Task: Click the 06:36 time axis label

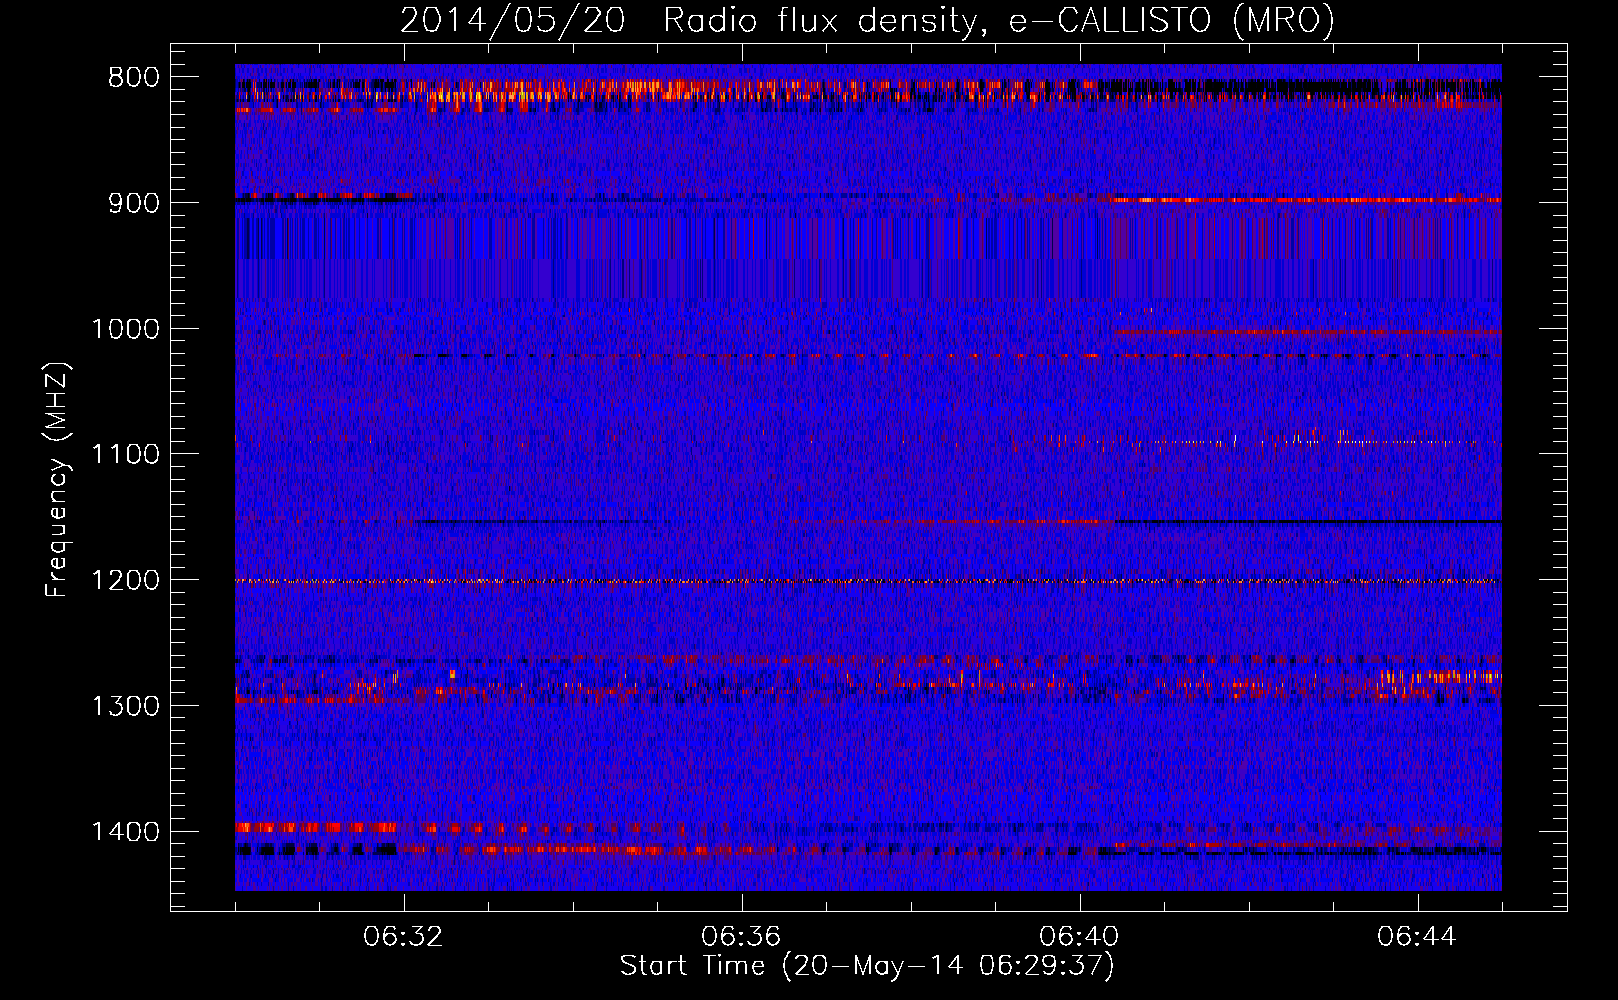Action: click(x=741, y=937)
